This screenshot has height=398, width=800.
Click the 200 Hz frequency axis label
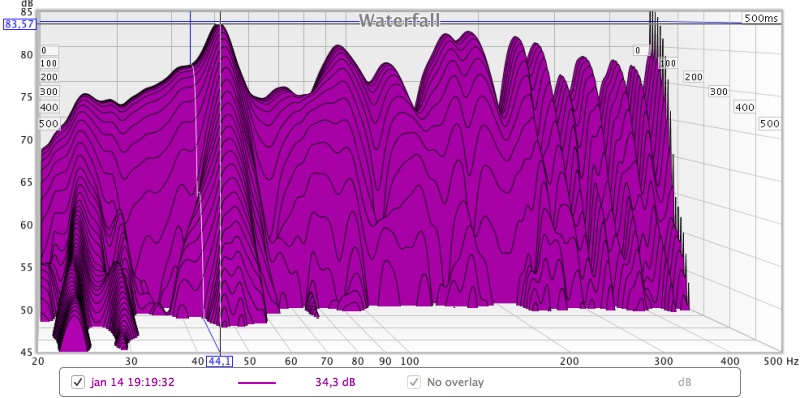click(569, 362)
